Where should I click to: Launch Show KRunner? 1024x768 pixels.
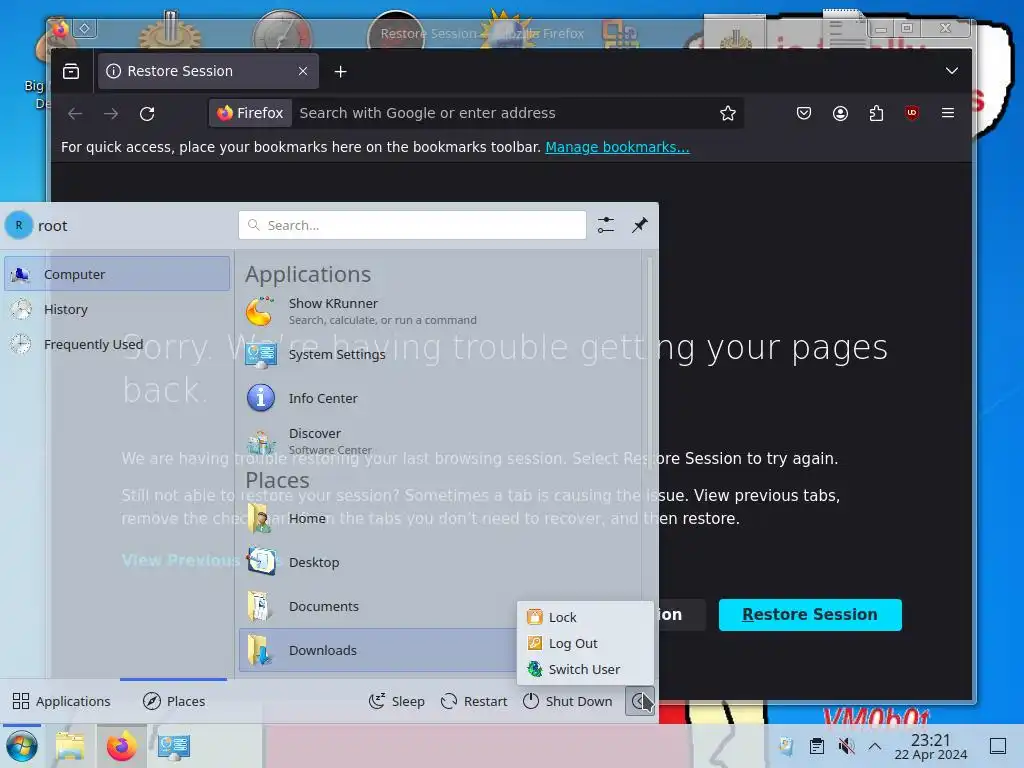coord(441,311)
